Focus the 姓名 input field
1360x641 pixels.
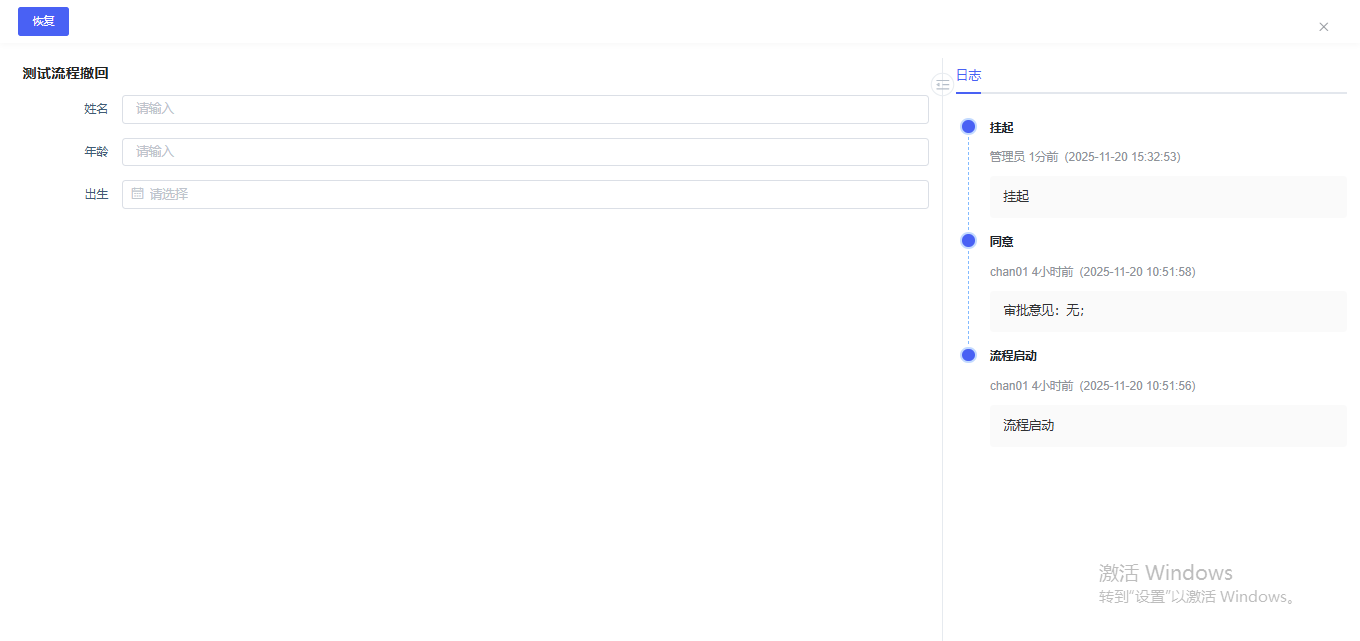(x=525, y=109)
